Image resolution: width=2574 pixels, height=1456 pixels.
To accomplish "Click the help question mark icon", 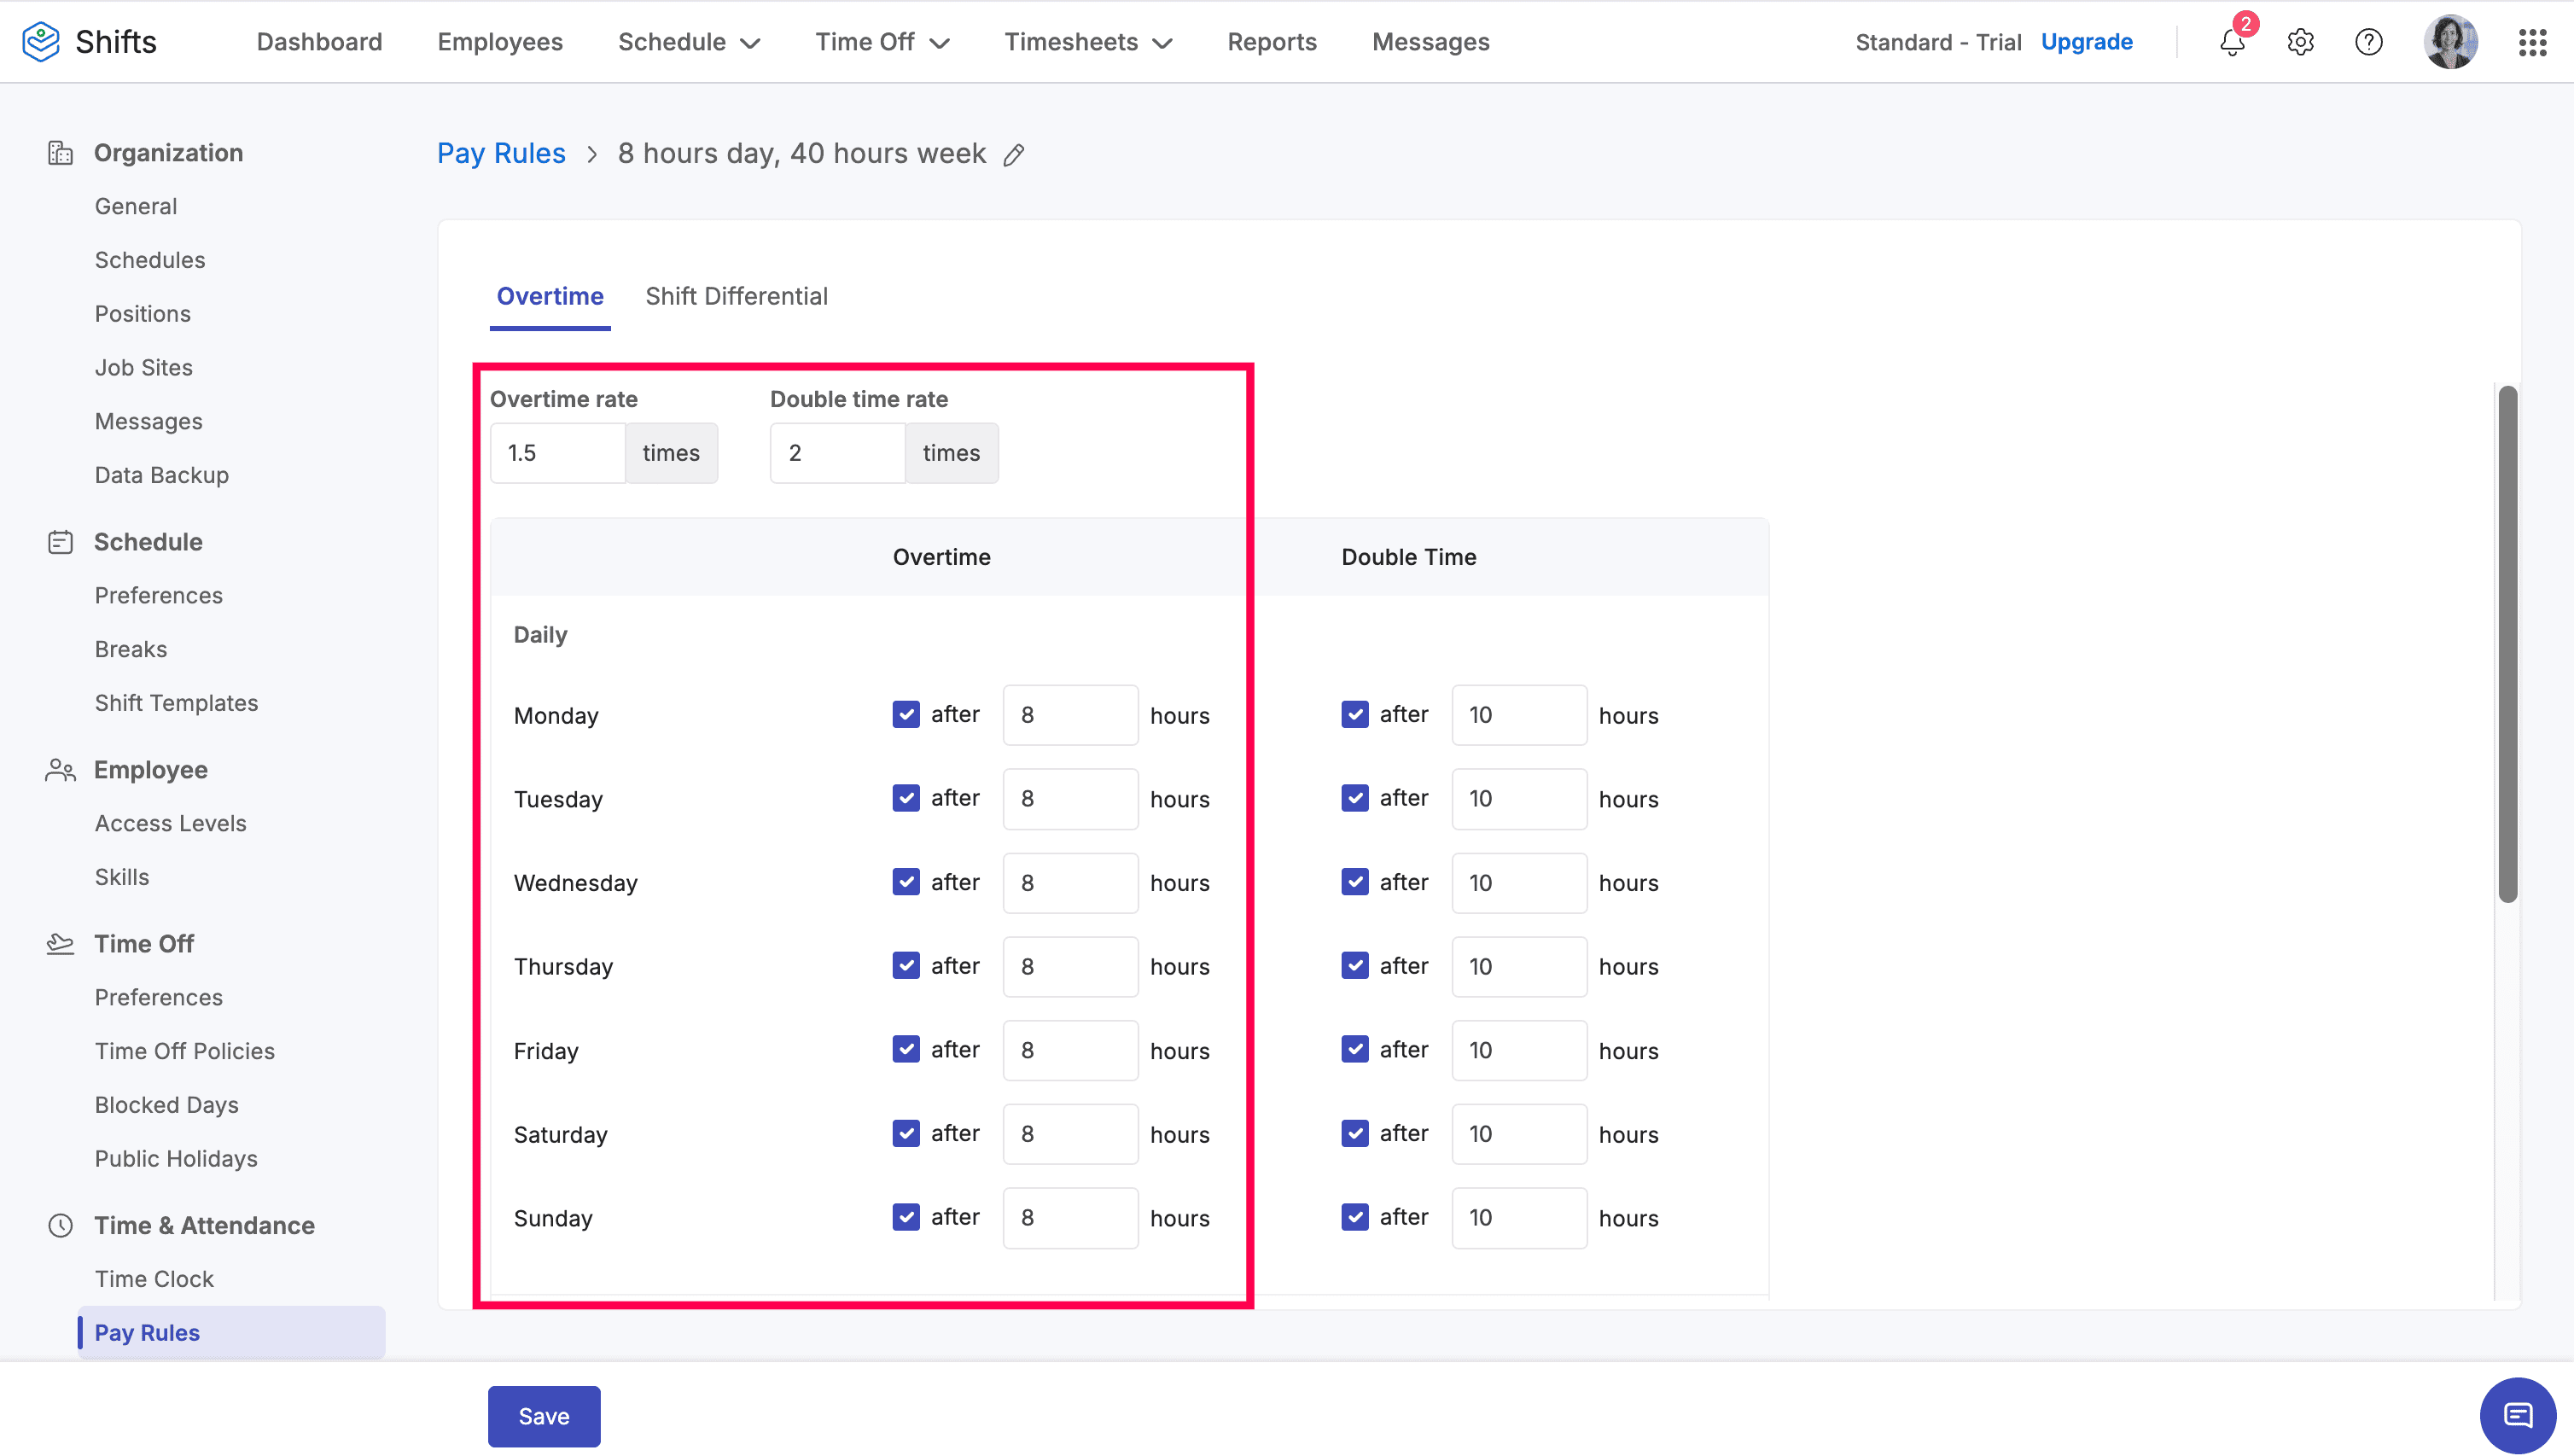I will coord(2368,42).
